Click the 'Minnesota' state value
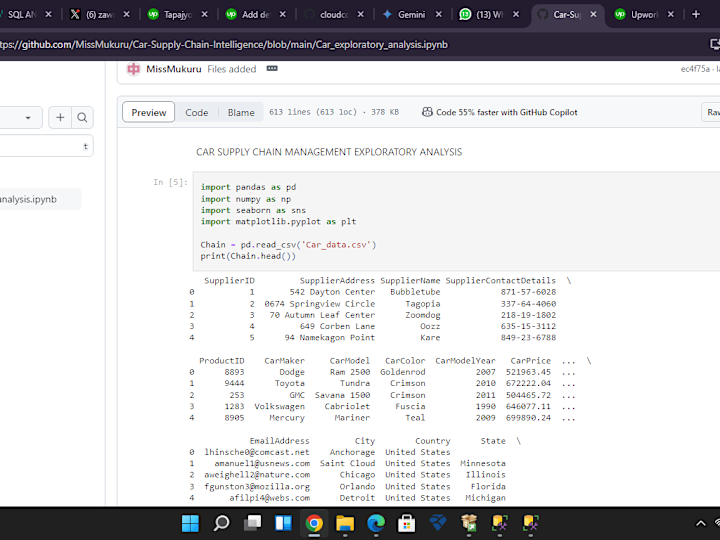The height and width of the screenshot is (540, 720). tap(483, 463)
